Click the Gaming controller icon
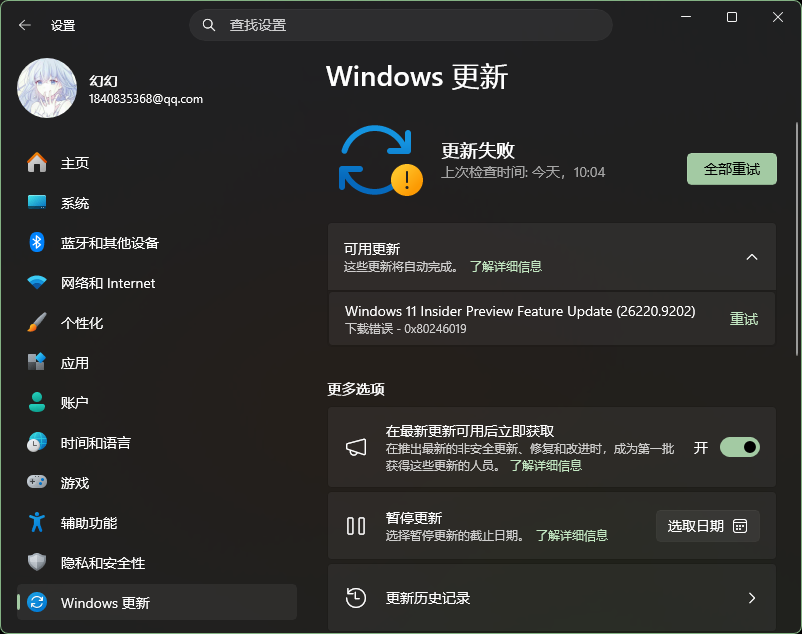Viewport: 802px width, 634px height. point(37,482)
